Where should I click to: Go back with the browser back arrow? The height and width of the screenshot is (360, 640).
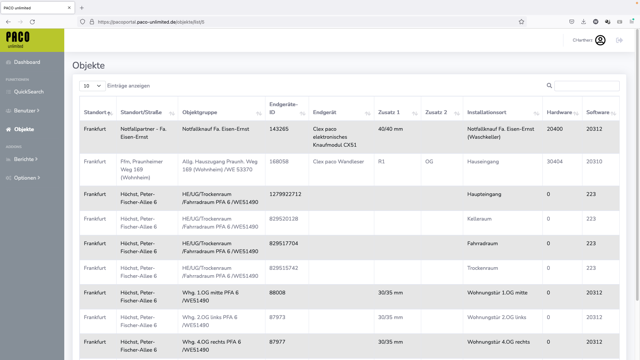pos(8,22)
